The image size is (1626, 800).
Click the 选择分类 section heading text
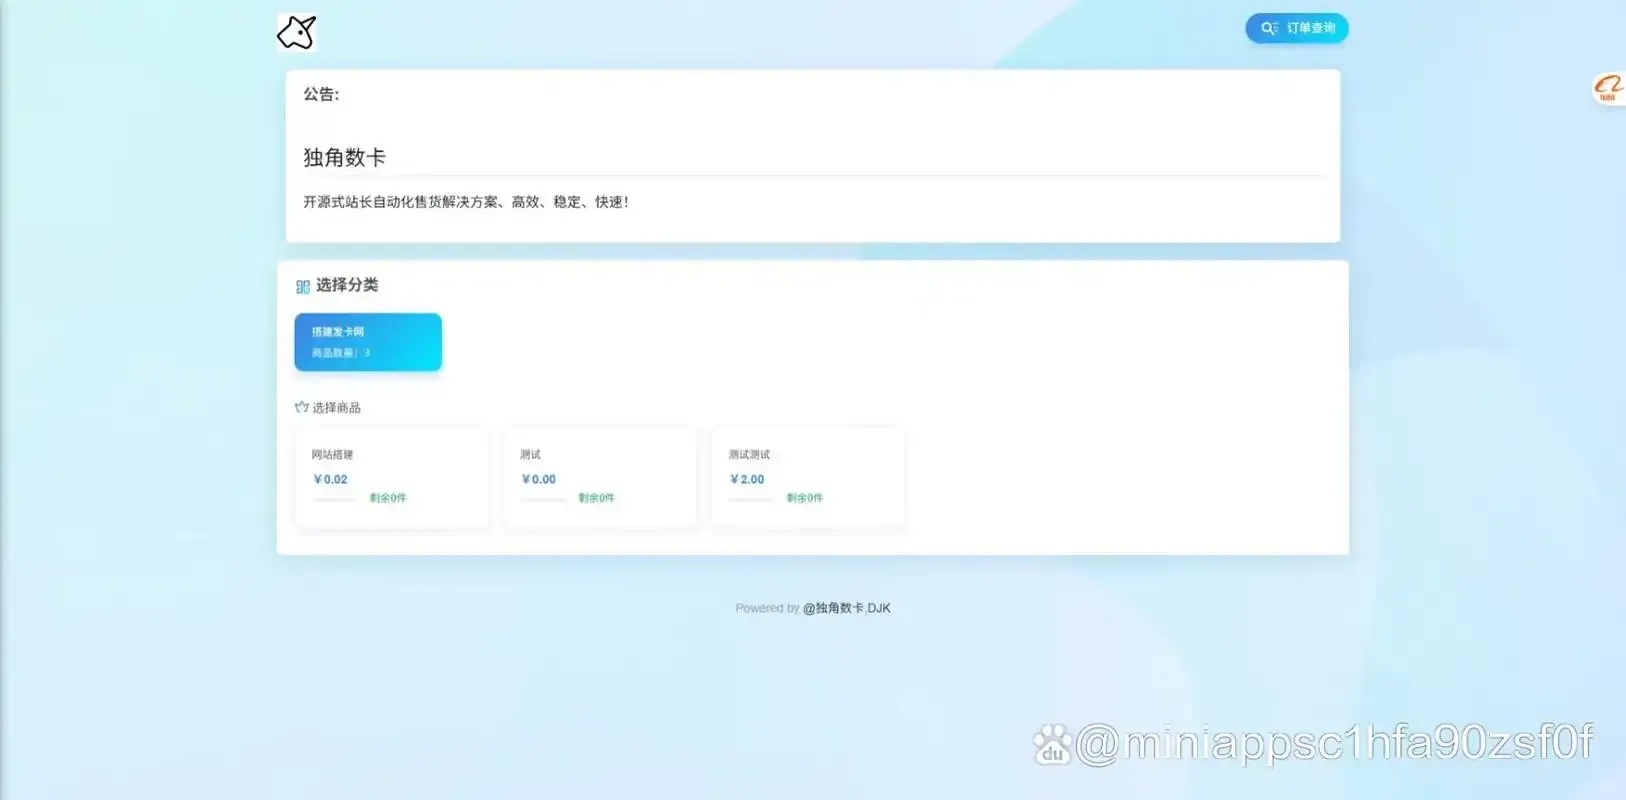pos(347,285)
